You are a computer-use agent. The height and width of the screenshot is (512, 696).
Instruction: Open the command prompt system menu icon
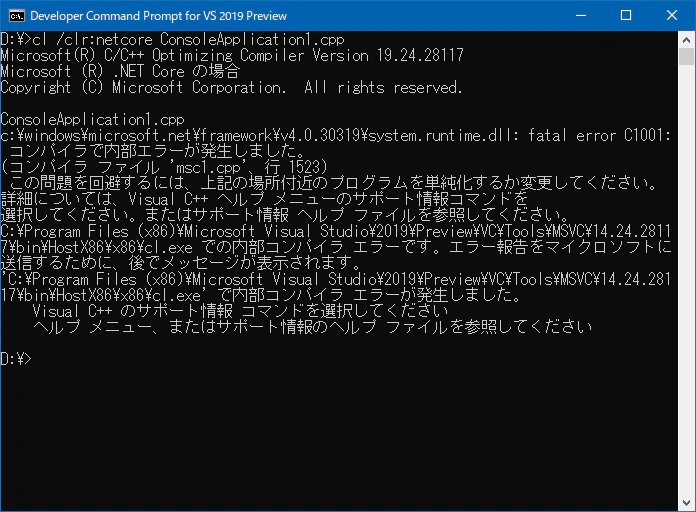(x=16, y=16)
